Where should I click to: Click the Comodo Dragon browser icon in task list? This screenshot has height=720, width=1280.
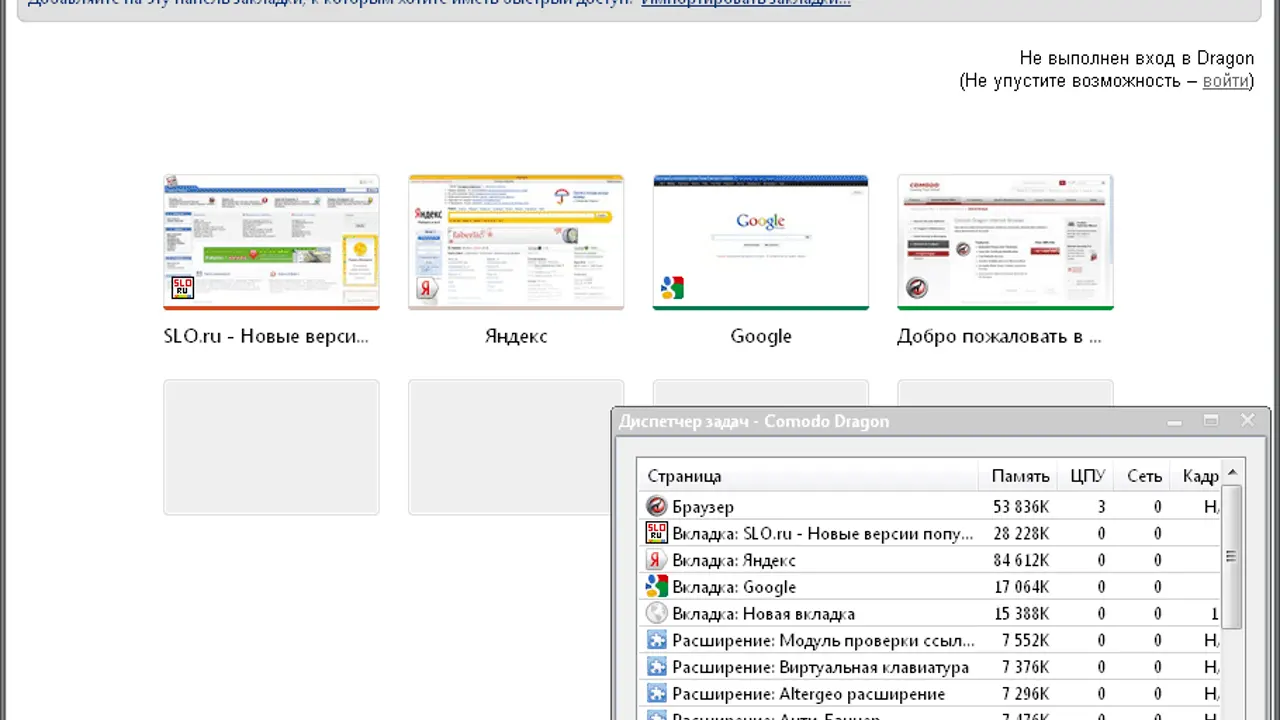pyautogui.click(x=656, y=507)
